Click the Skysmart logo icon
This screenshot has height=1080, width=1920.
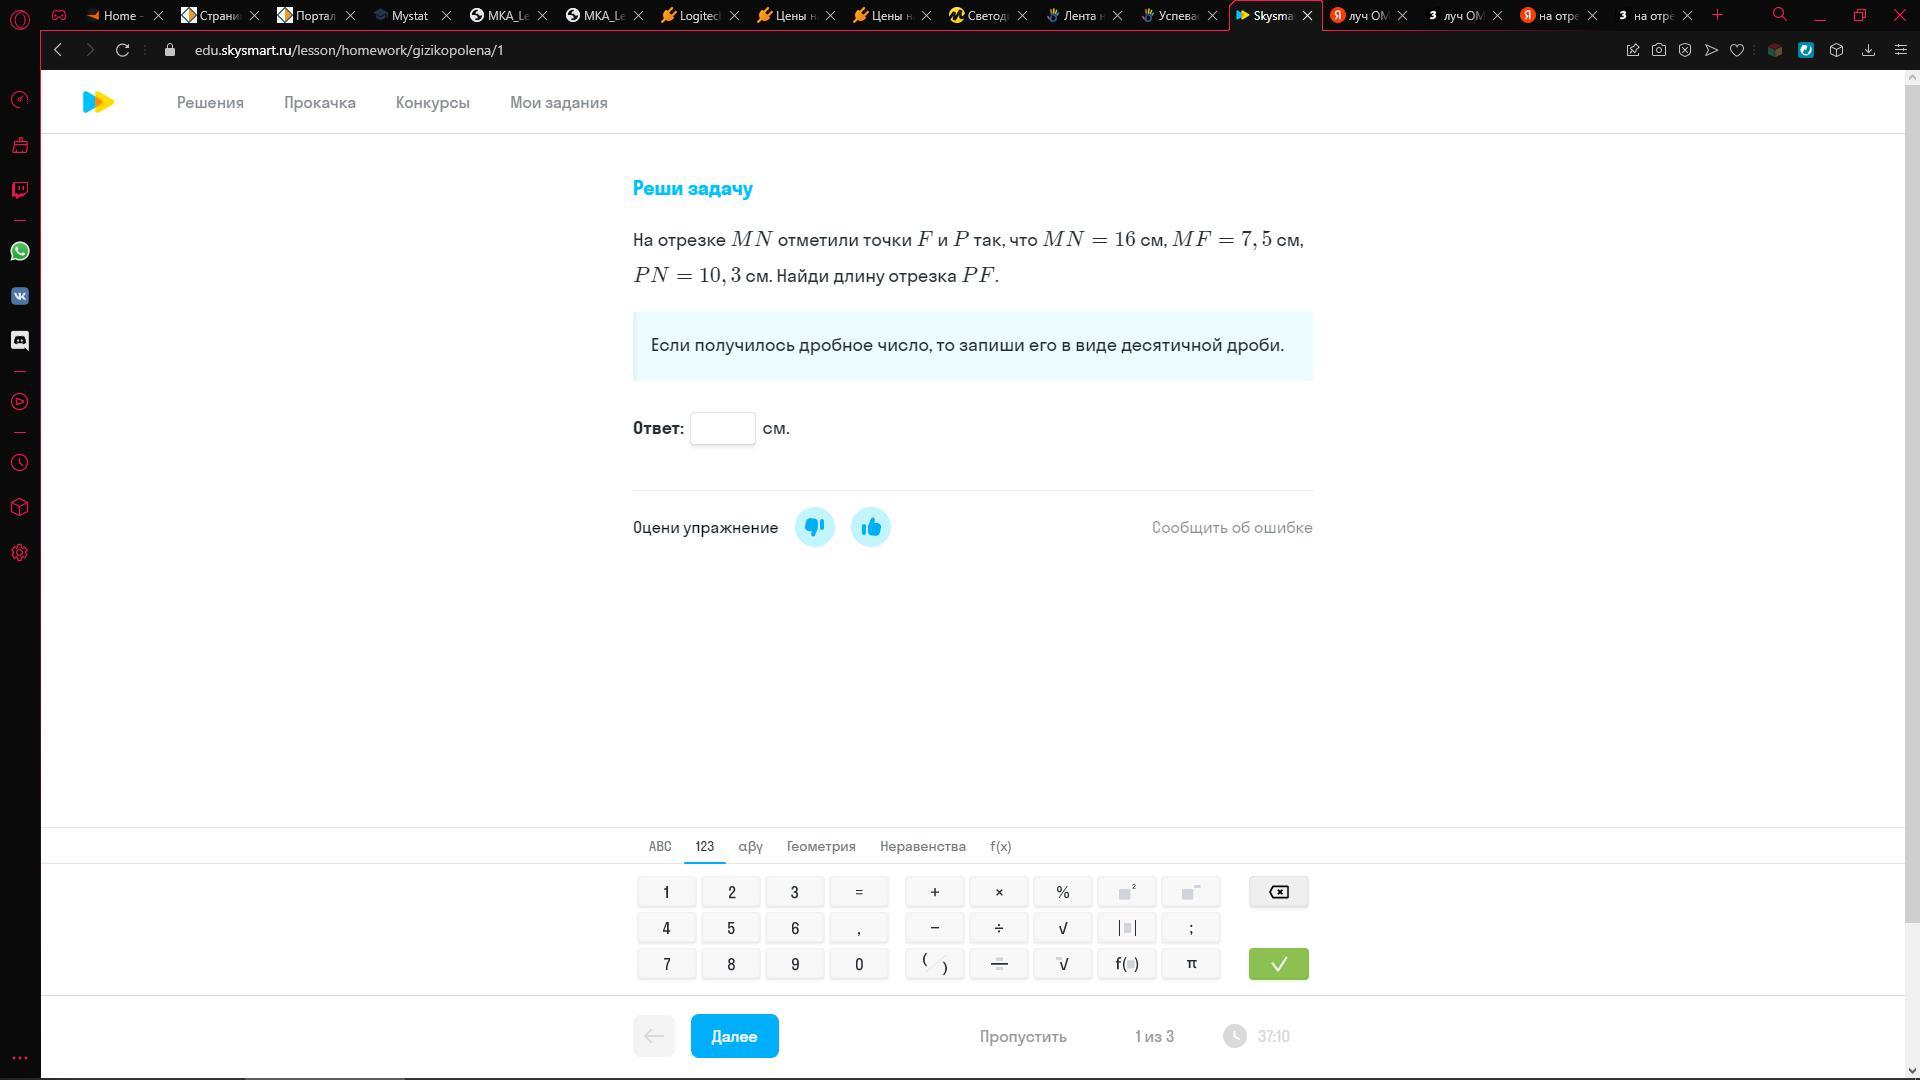point(98,102)
